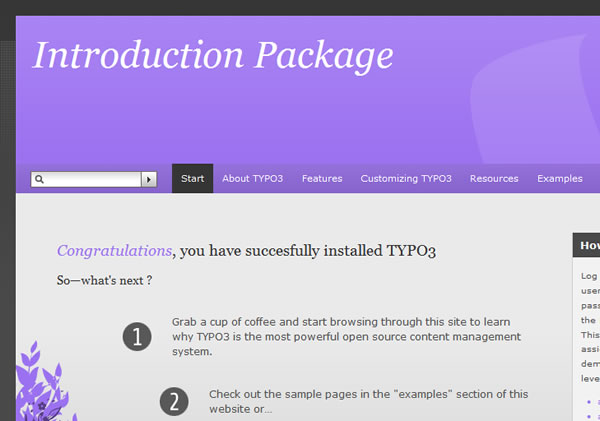The image size is (600, 421).
Task: Click the Introduction Package site title
Action: [x=213, y=55]
